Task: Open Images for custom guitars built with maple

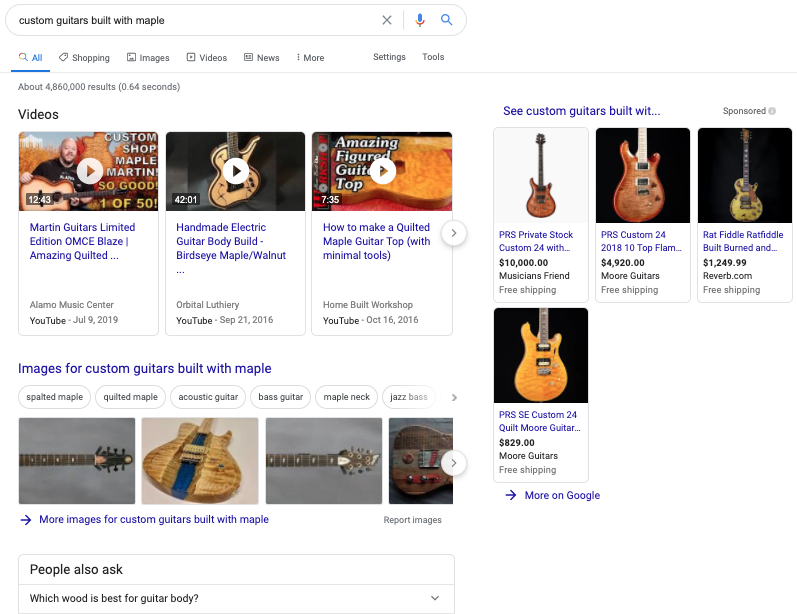Action: point(145,369)
